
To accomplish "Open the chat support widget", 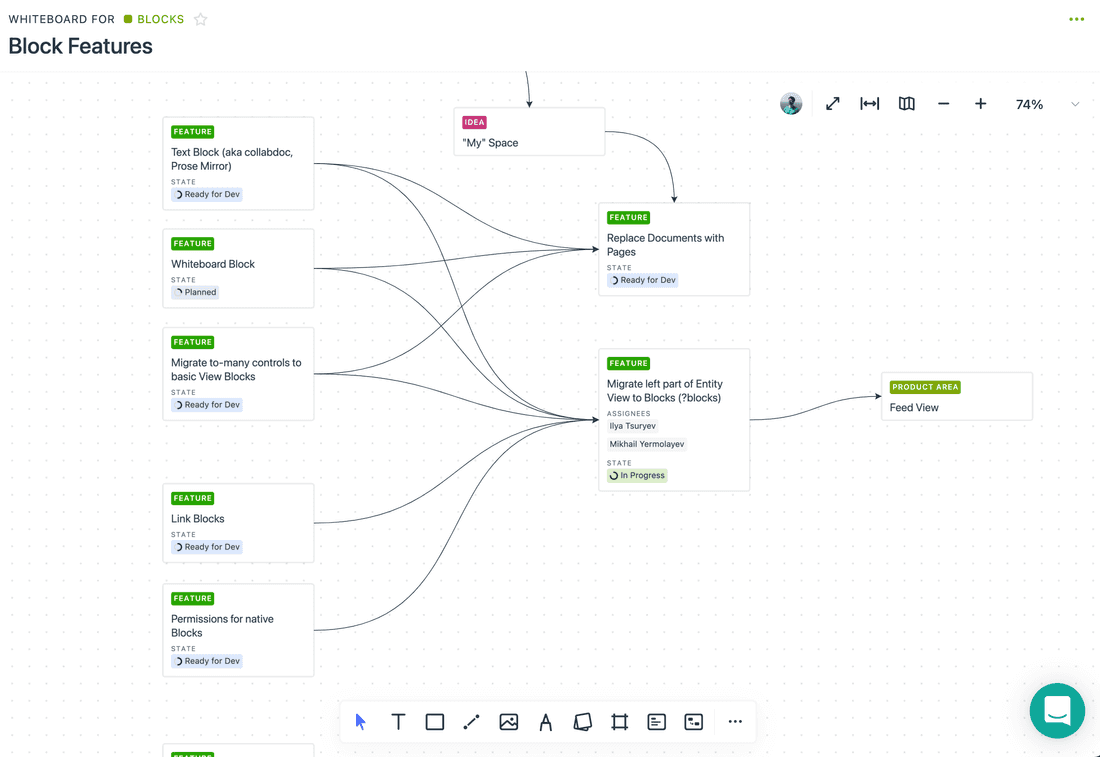I will pyautogui.click(x=1057, y=711).
